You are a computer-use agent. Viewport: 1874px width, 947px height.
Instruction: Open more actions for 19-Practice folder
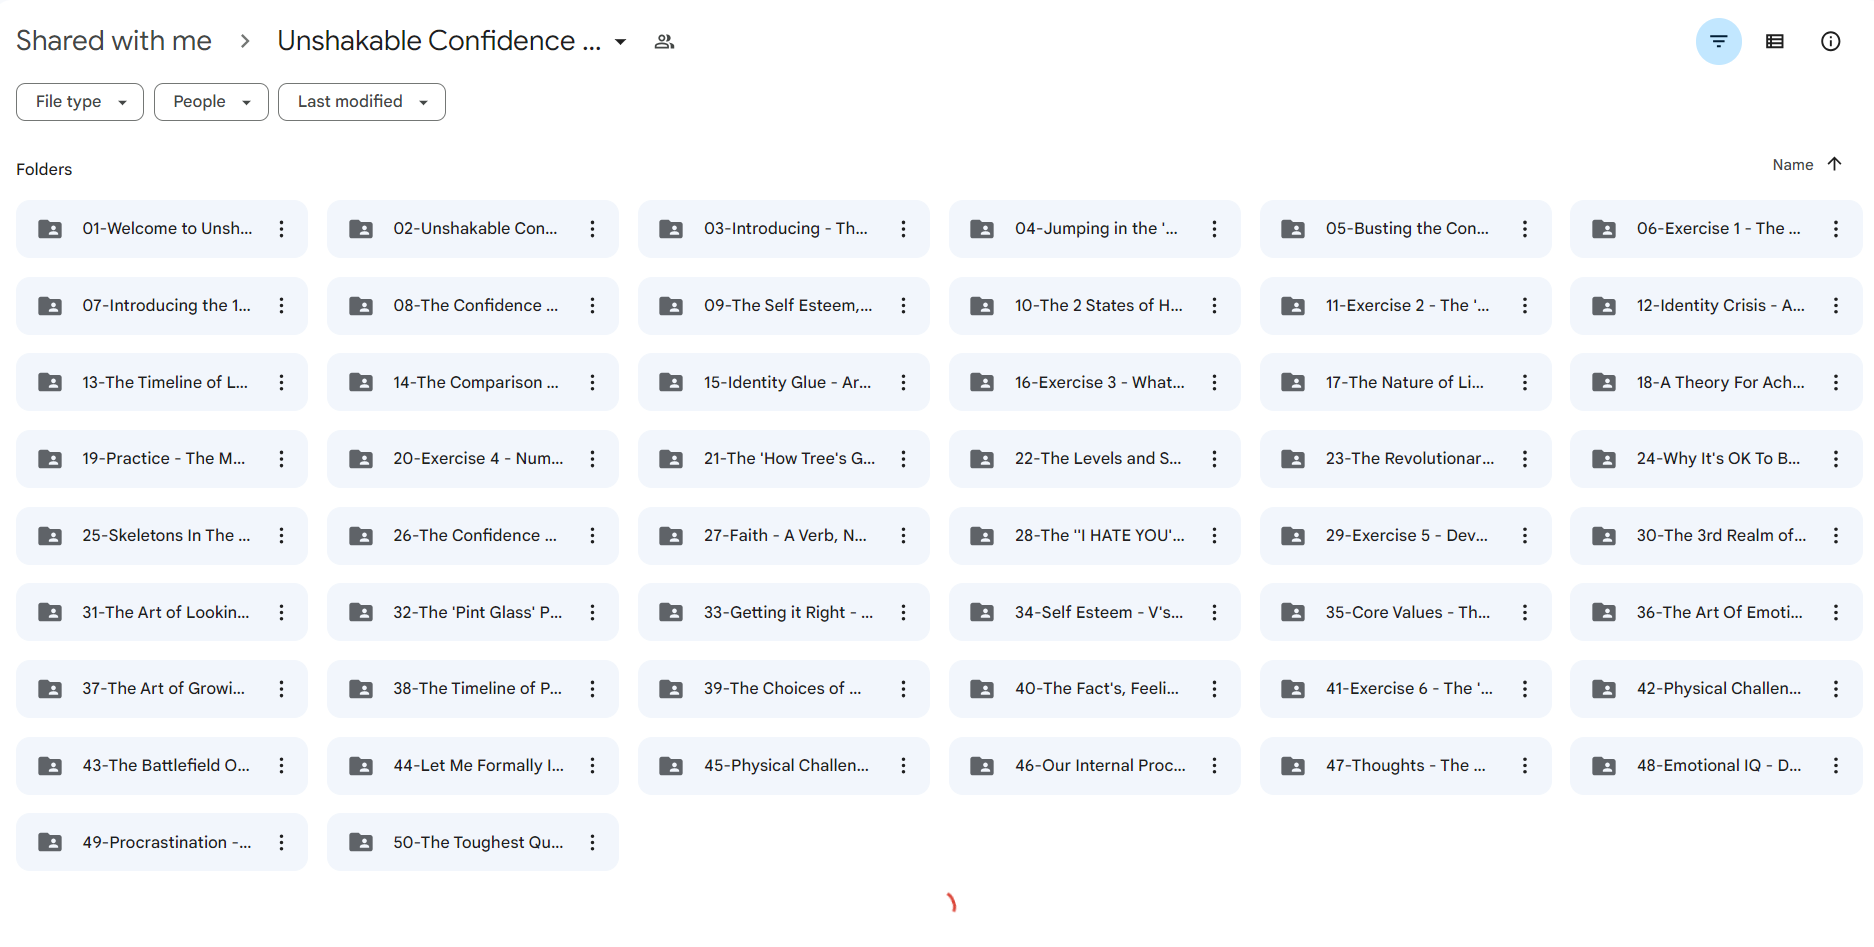pos(282,459)
